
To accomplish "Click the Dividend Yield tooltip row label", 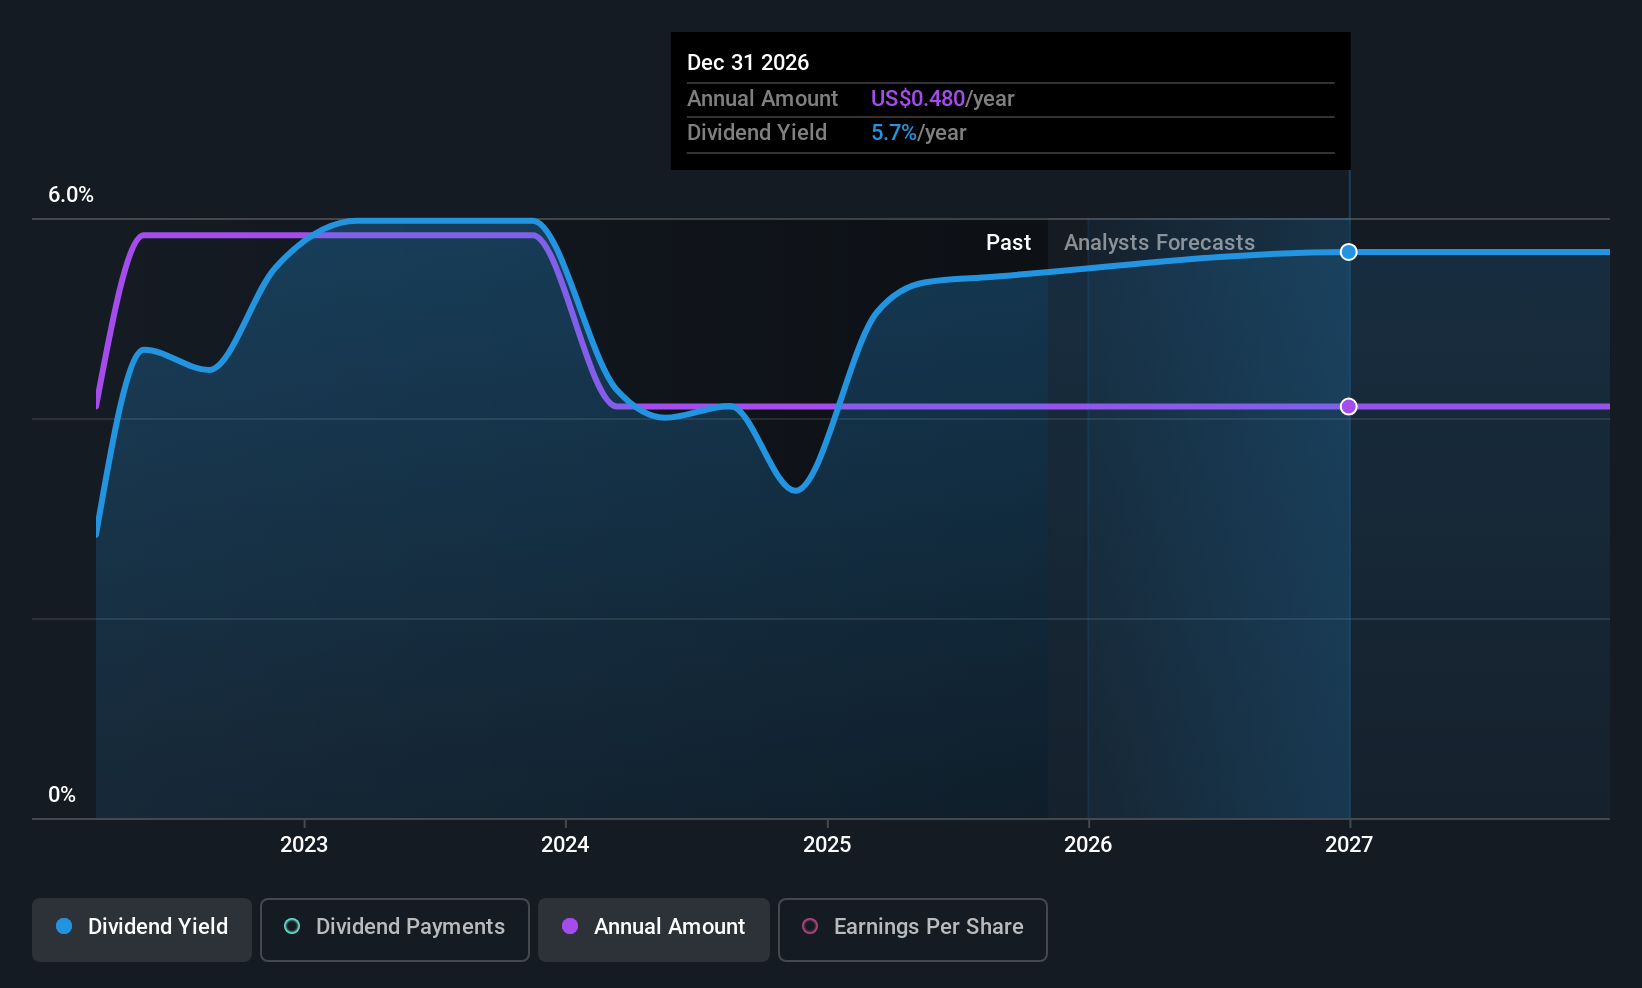I will tap(757, 133).
